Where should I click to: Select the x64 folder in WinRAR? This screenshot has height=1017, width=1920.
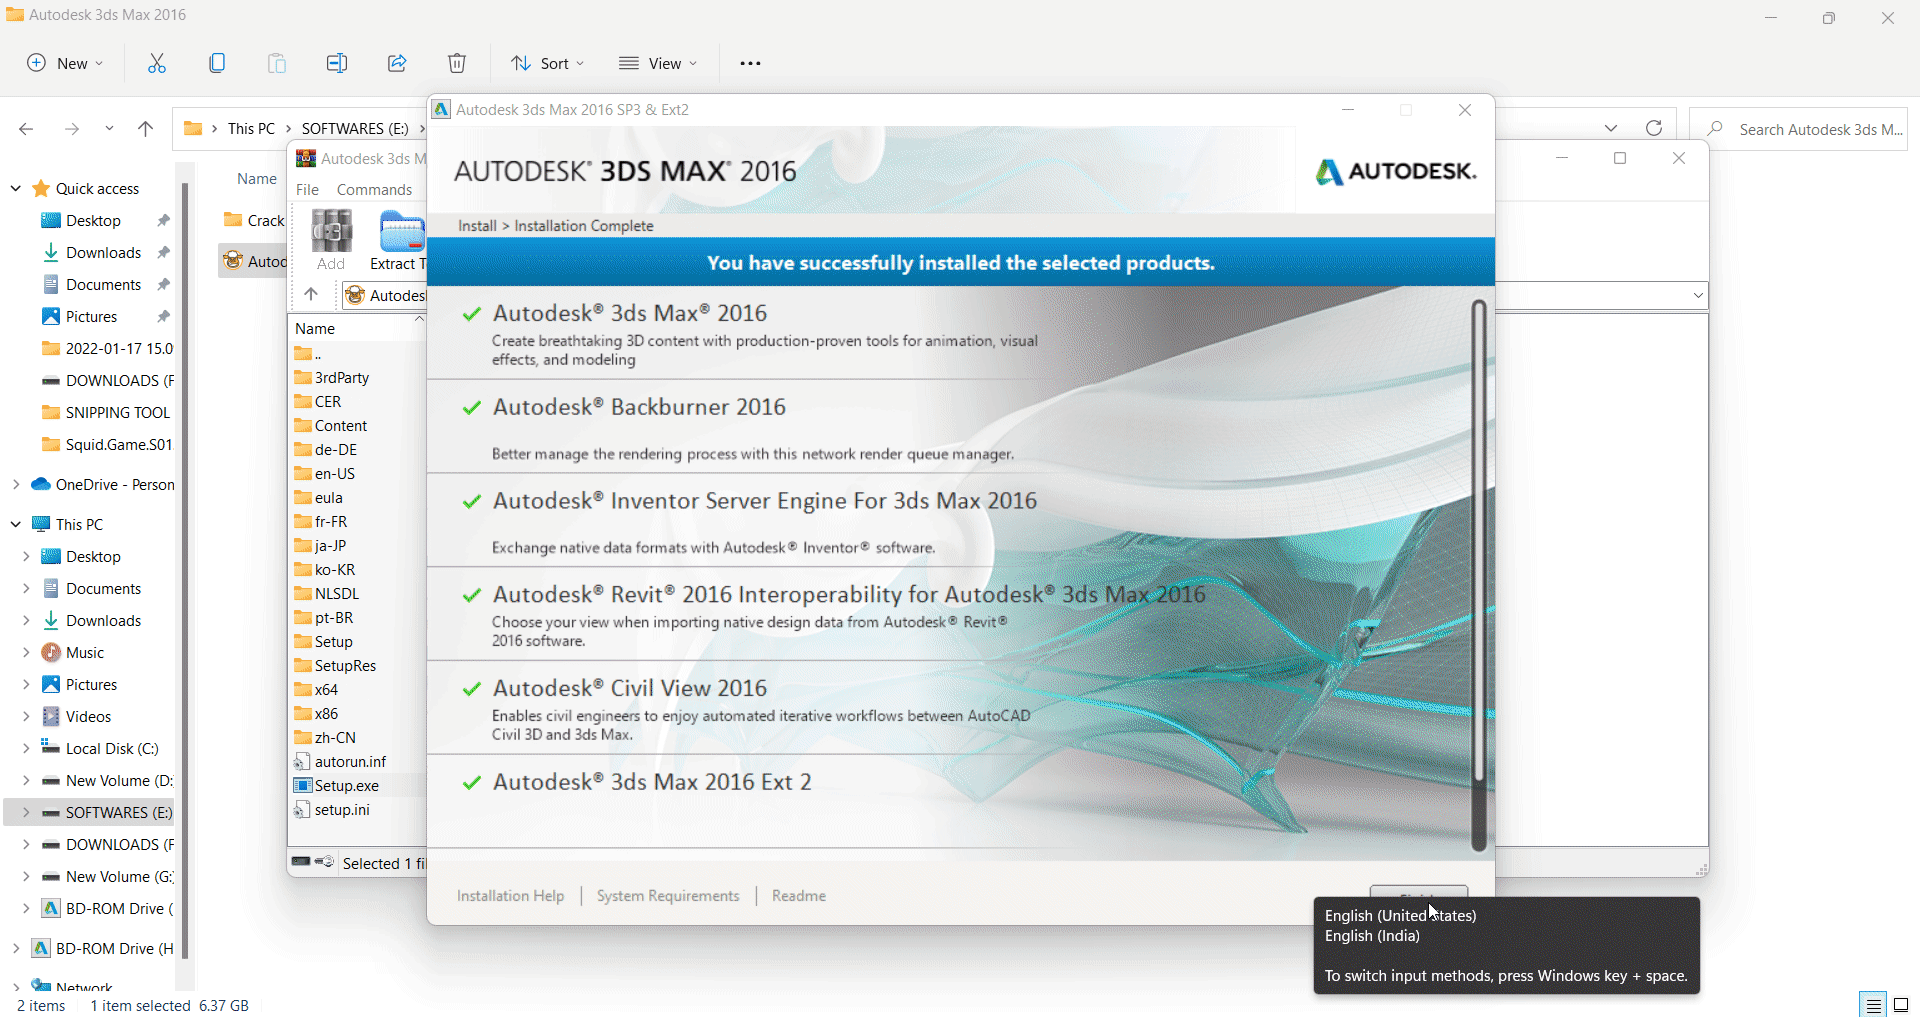click(x=316, y=689)
